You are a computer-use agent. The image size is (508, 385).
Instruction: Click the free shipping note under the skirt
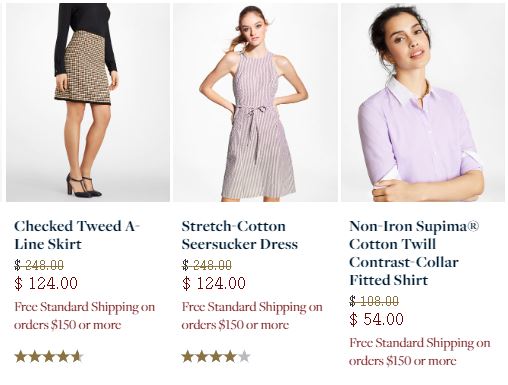click(x=84, y=316)
